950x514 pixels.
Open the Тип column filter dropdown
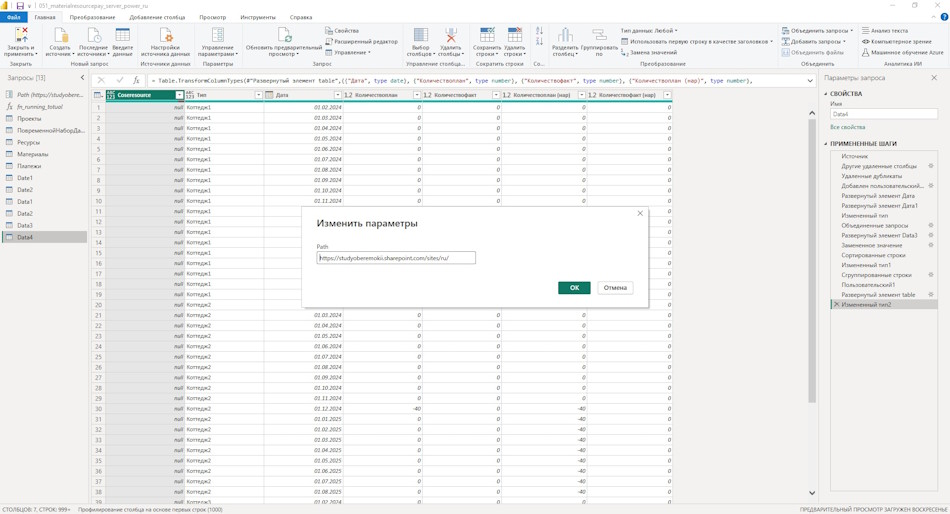click(259, 95)
